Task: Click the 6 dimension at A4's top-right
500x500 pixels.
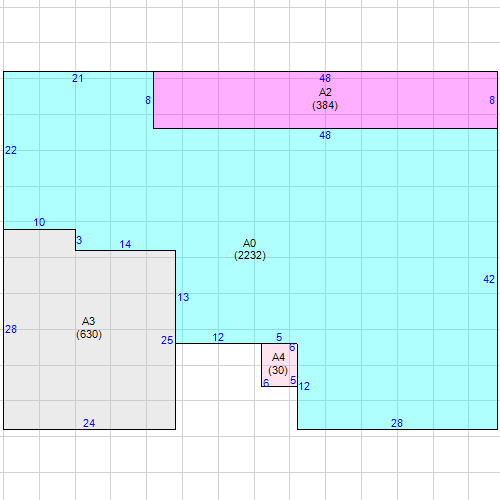Action: (292, 348)
